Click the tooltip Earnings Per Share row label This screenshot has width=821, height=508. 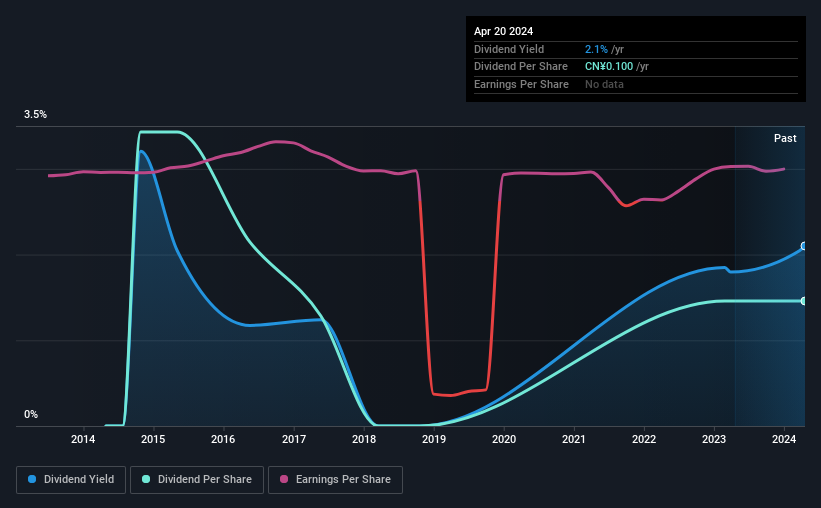[x=521, y=84]
